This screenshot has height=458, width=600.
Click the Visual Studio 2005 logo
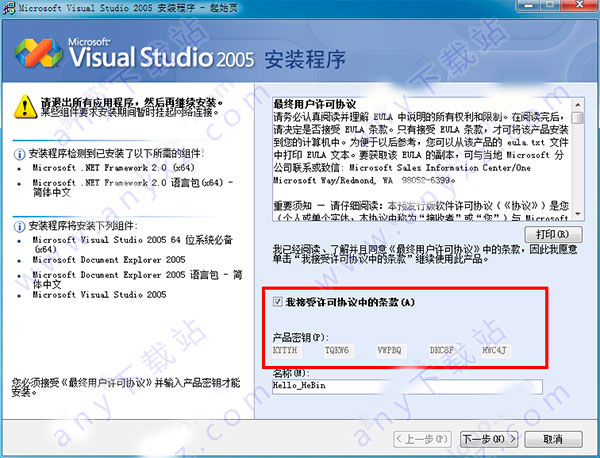(x=38, y=53)
